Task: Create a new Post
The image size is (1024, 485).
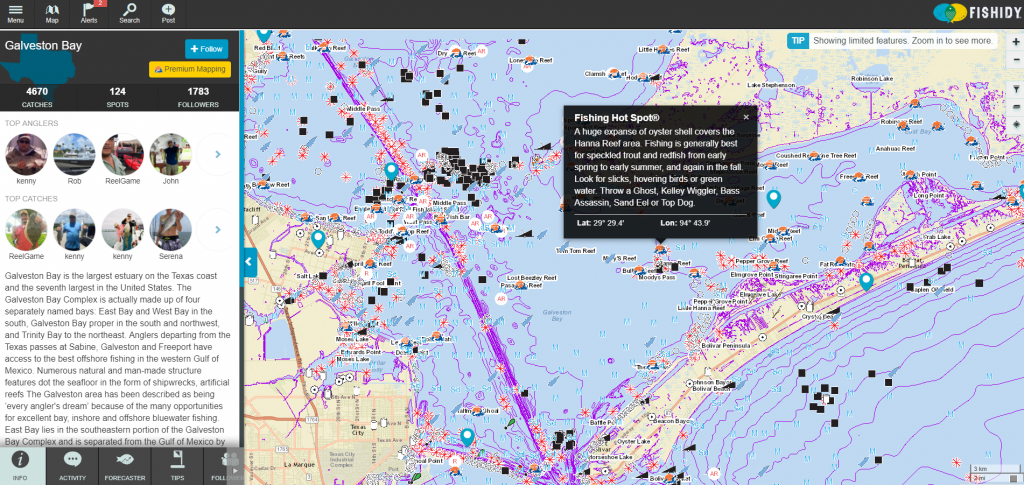Action: click(168, 13)
